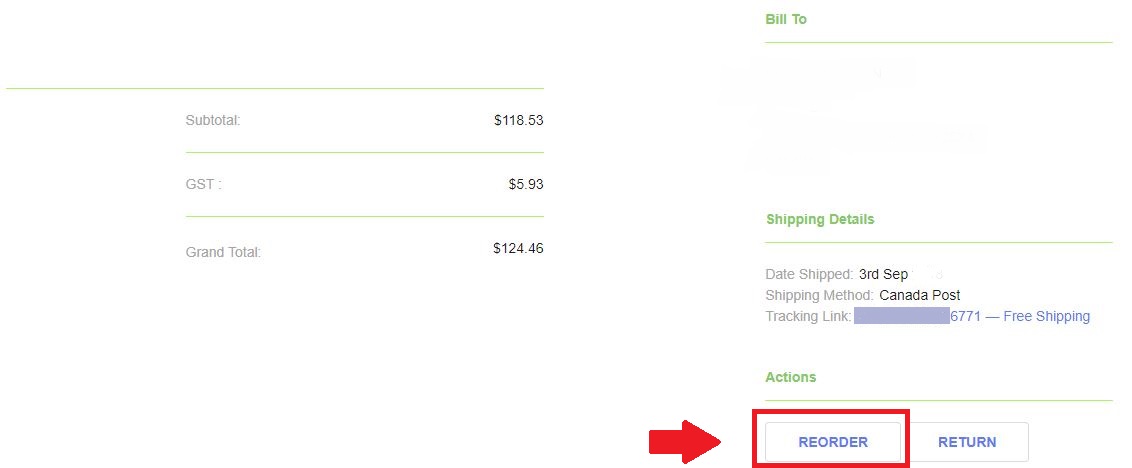The image size is (1132, 468).
Task: Click the GST label
Action: (x=203, y=184)
